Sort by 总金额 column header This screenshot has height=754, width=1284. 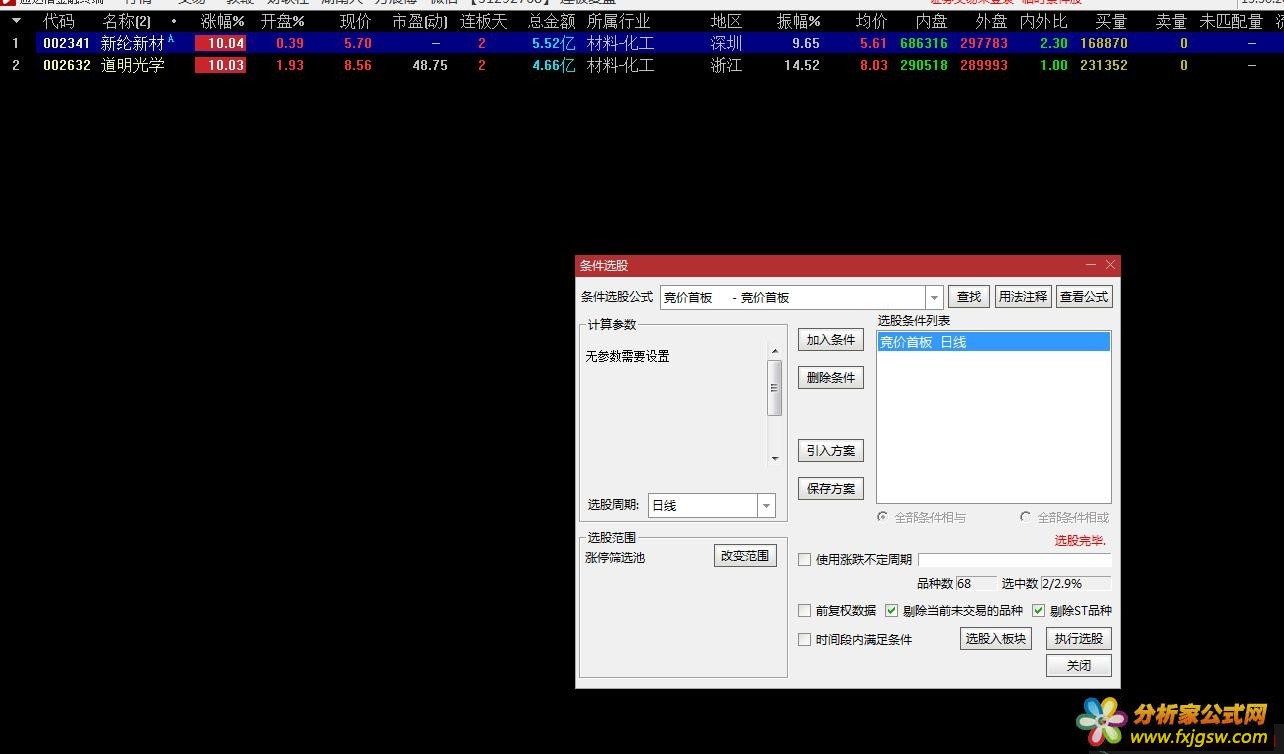552,21
